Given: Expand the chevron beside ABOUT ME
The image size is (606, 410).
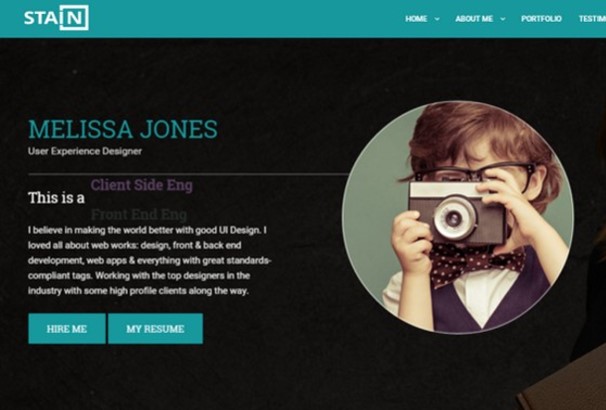Looking at the screenshot, I should 503,19.
